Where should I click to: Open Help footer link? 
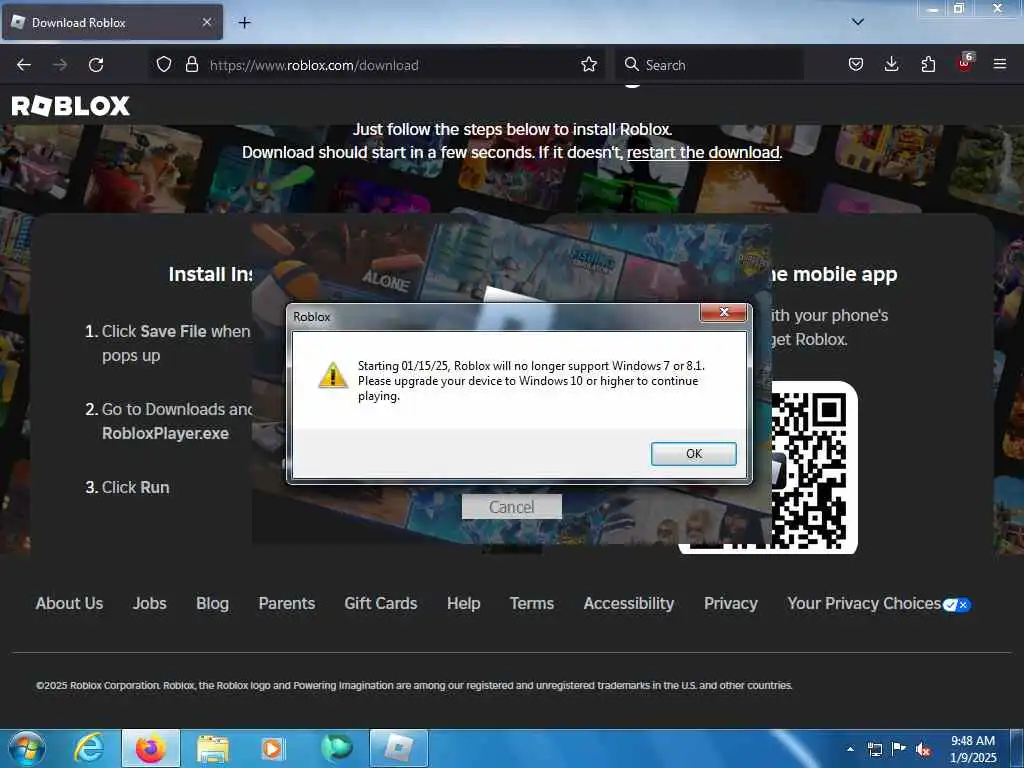pos(464,603)
